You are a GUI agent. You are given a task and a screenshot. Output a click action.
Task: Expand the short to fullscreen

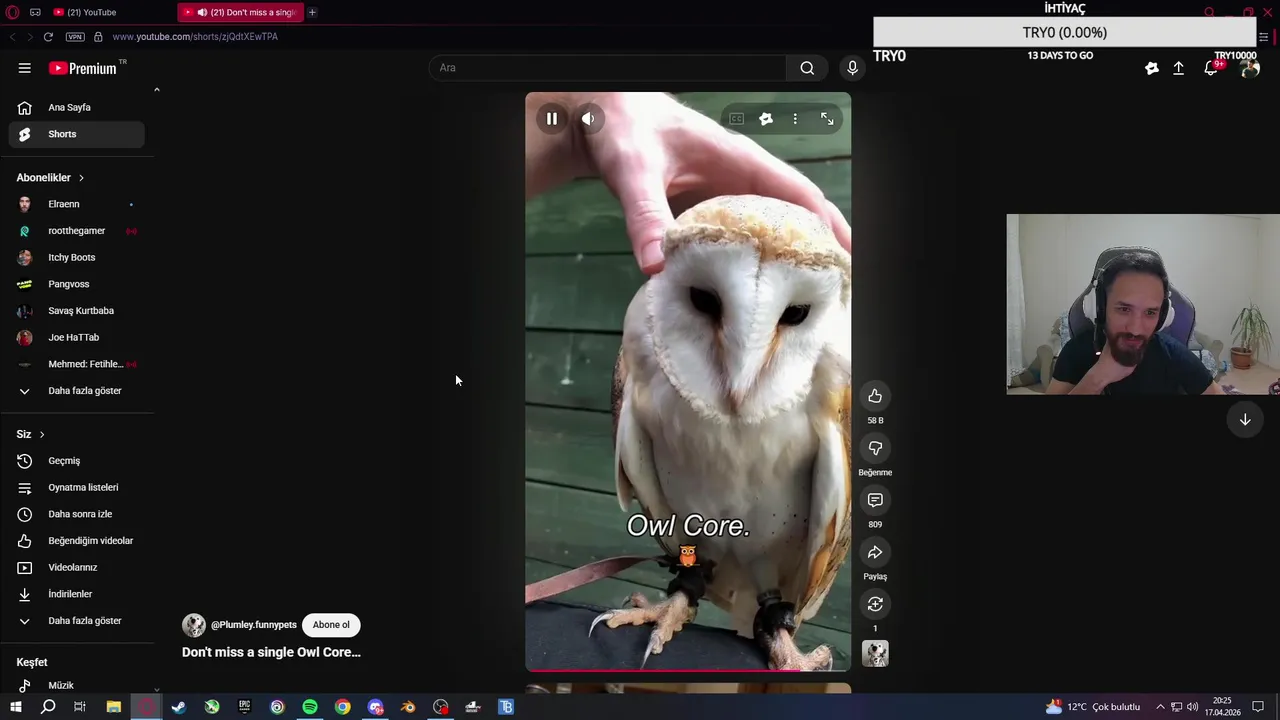click(827, 119)
